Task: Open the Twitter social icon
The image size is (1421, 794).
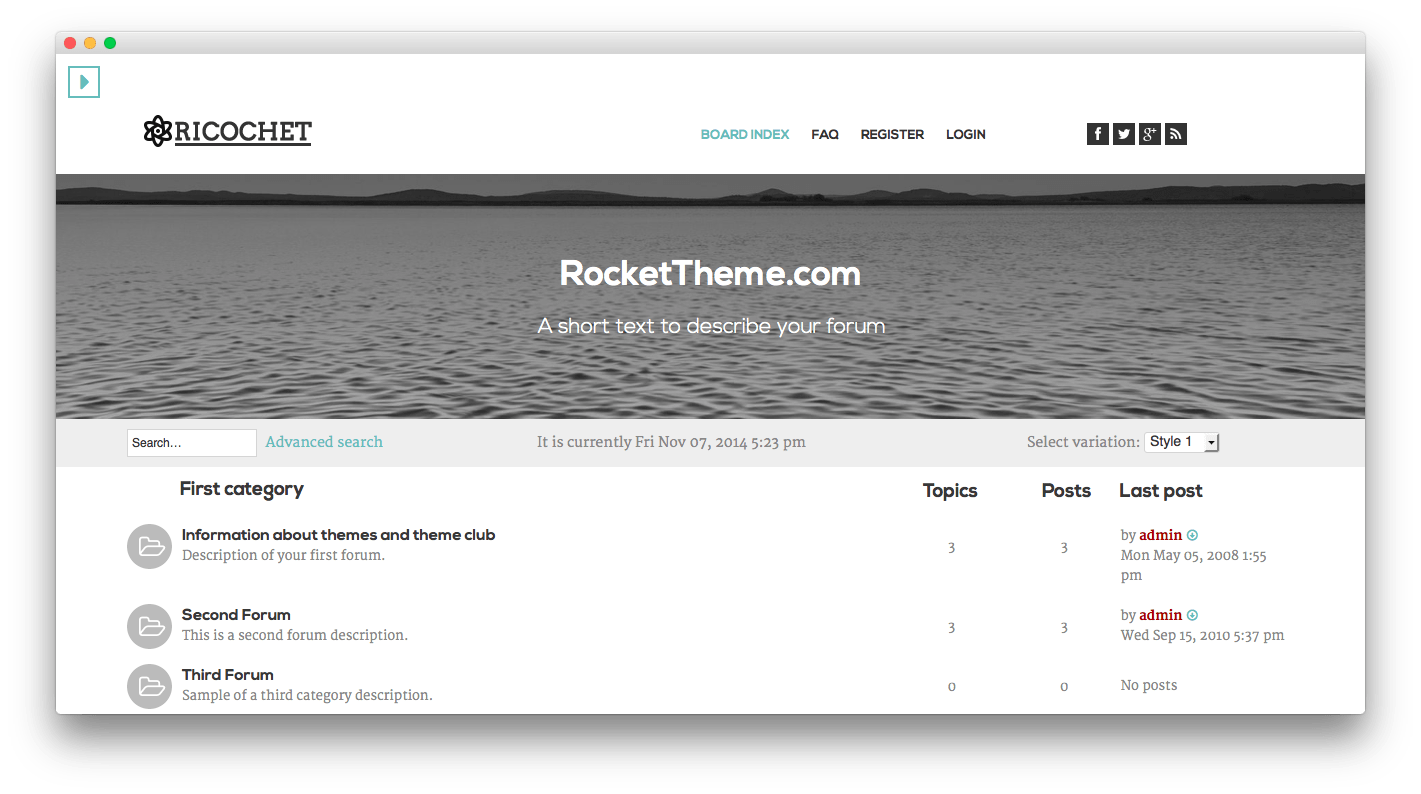Action: pyautogui.click(x=1124, y=134)
